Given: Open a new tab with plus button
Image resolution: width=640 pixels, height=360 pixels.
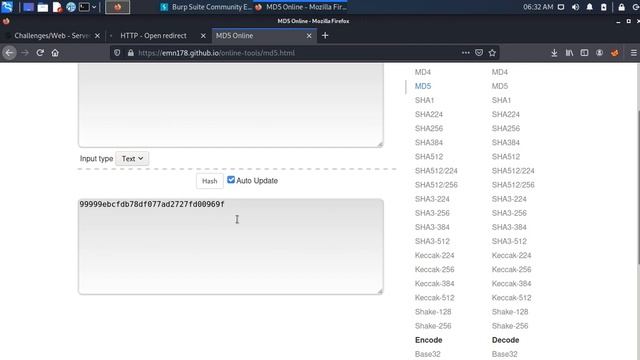Looking at the screenshot, I should point(325,36).
